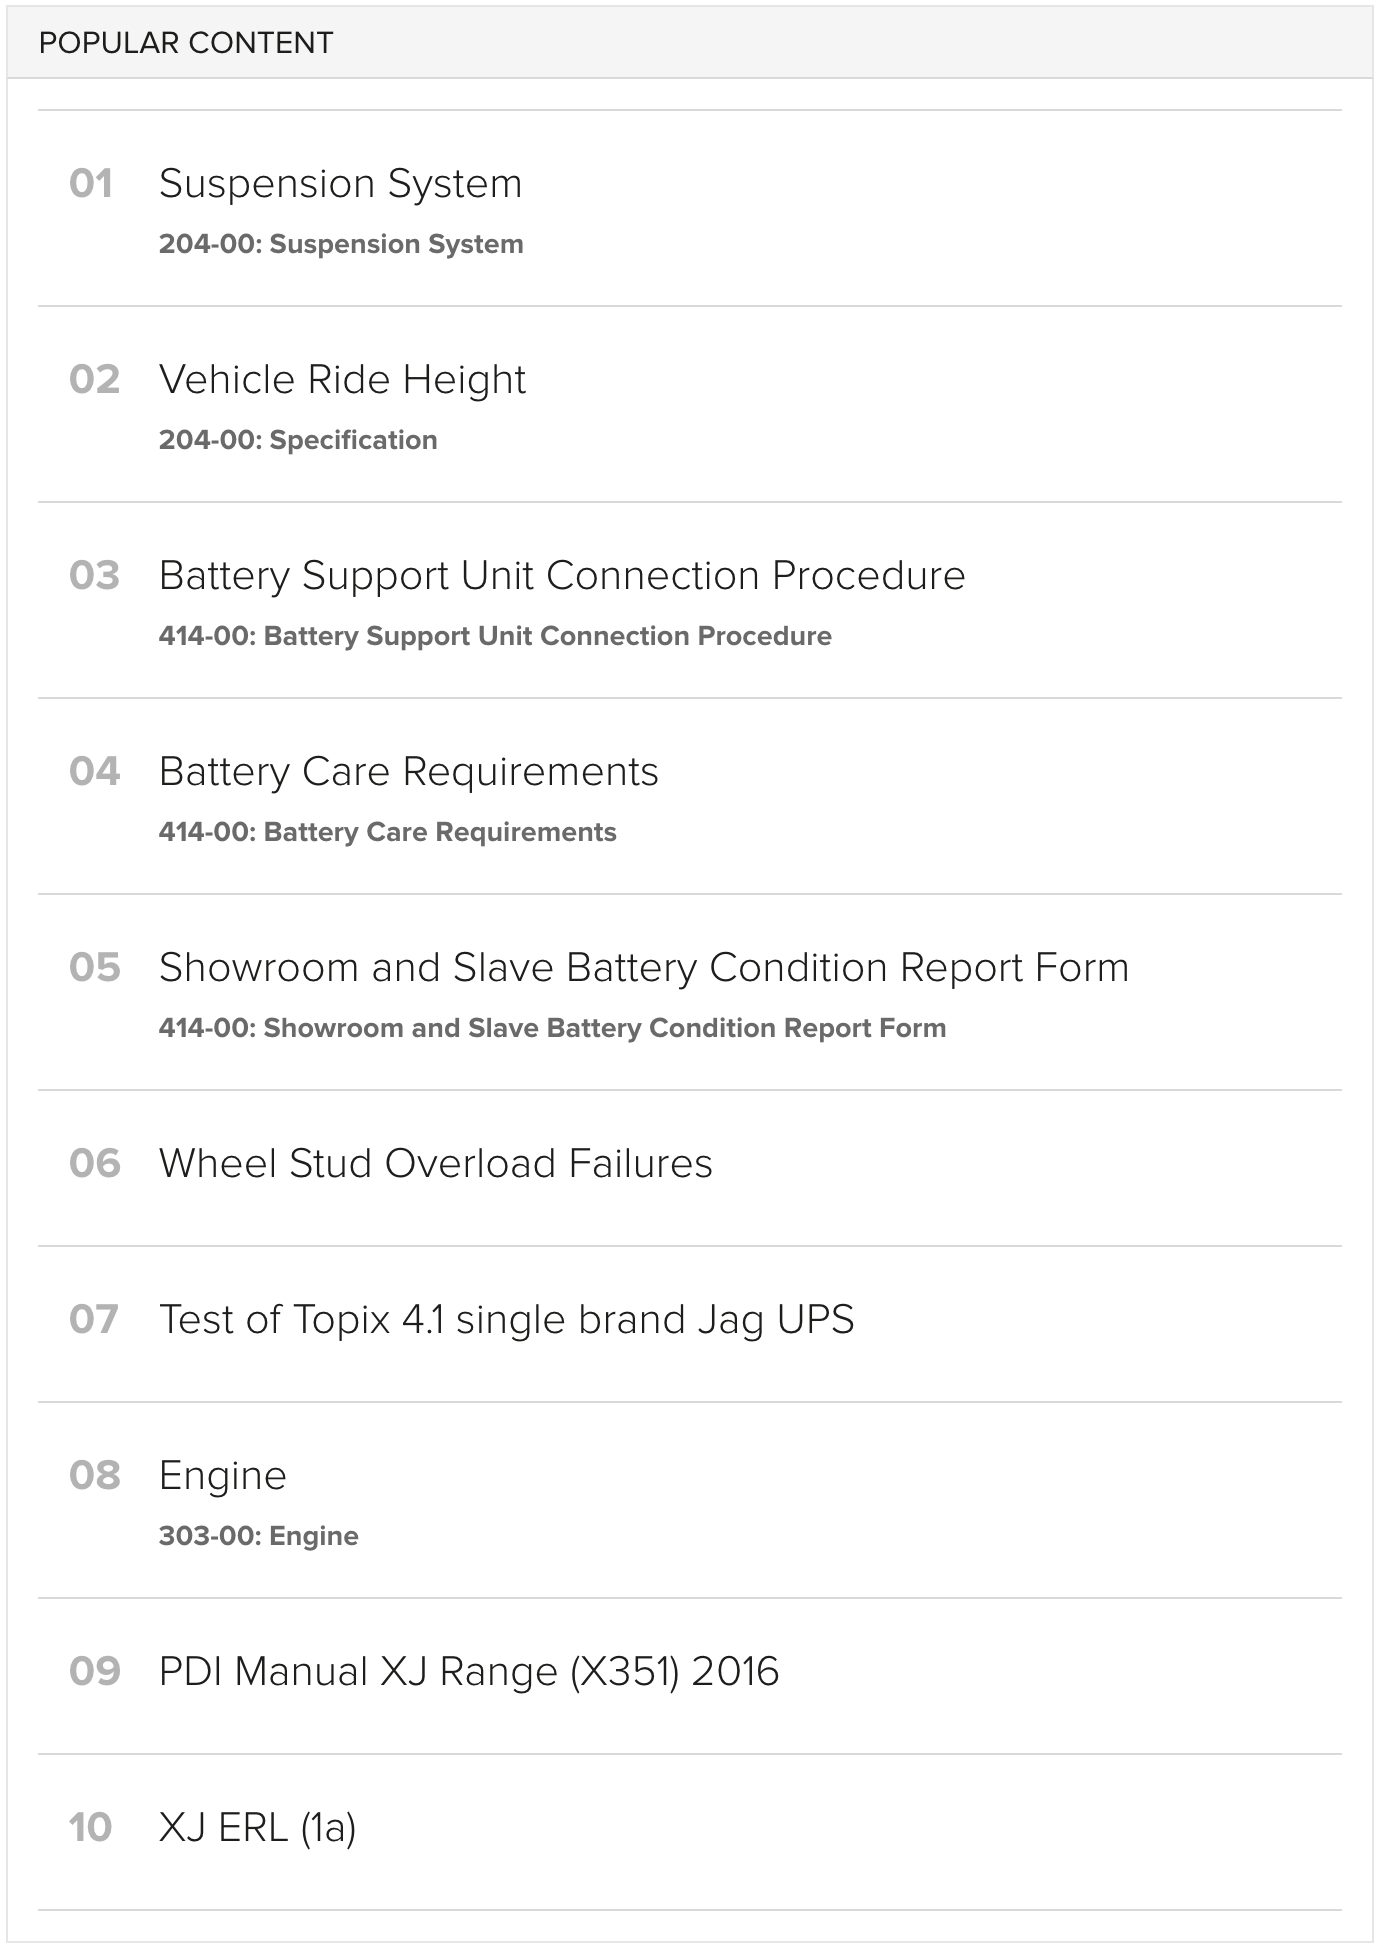Viewport: 1380px width, 1949px height.
Task: Select rank number 01 in list
Action: [x=91, y=184]
